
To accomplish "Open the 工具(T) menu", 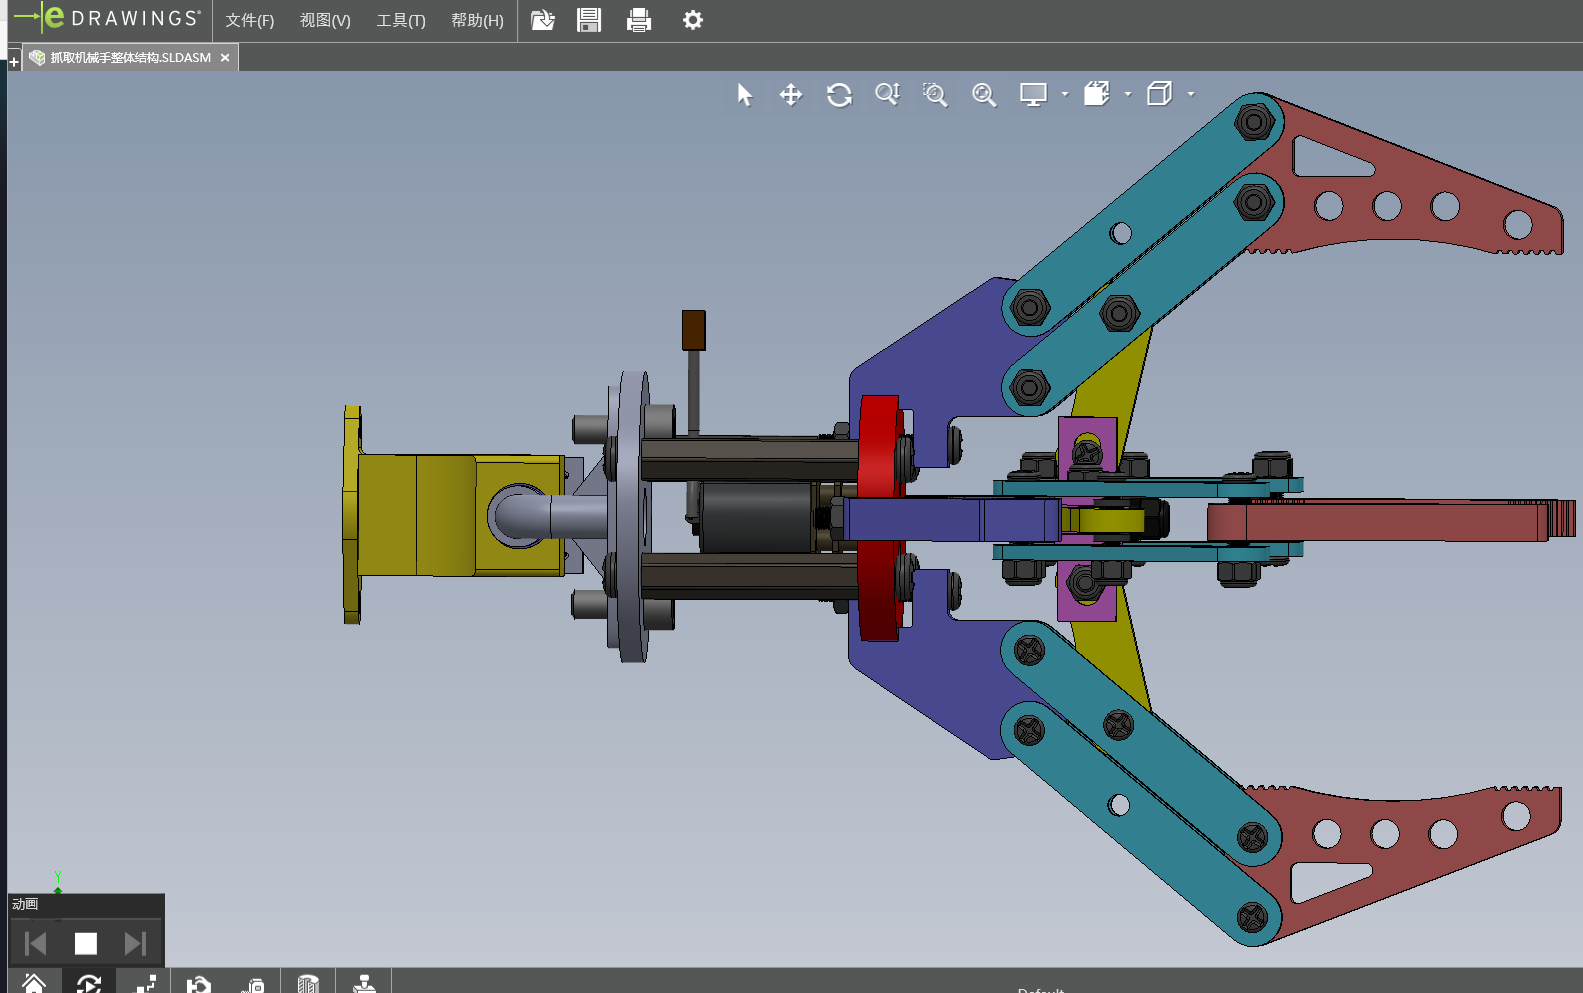I will 400,21.
